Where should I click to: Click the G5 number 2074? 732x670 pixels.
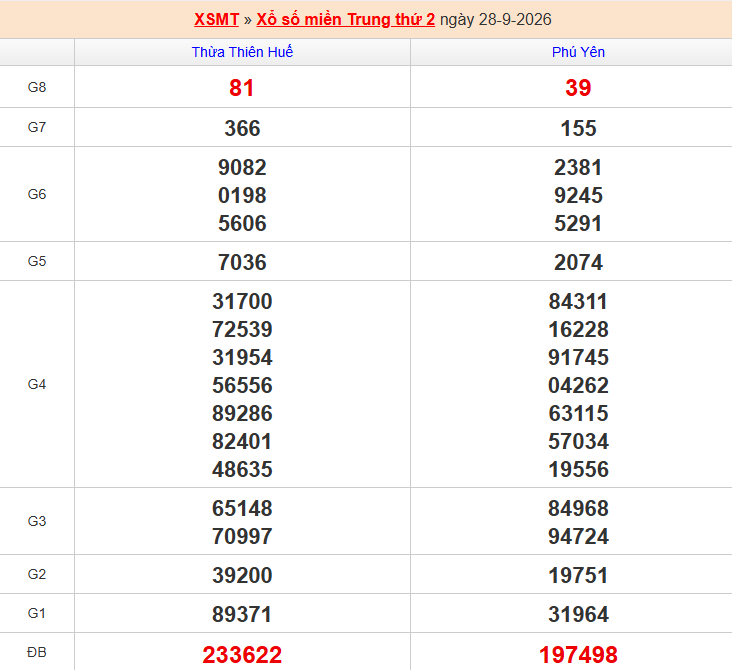click(578, 262)
